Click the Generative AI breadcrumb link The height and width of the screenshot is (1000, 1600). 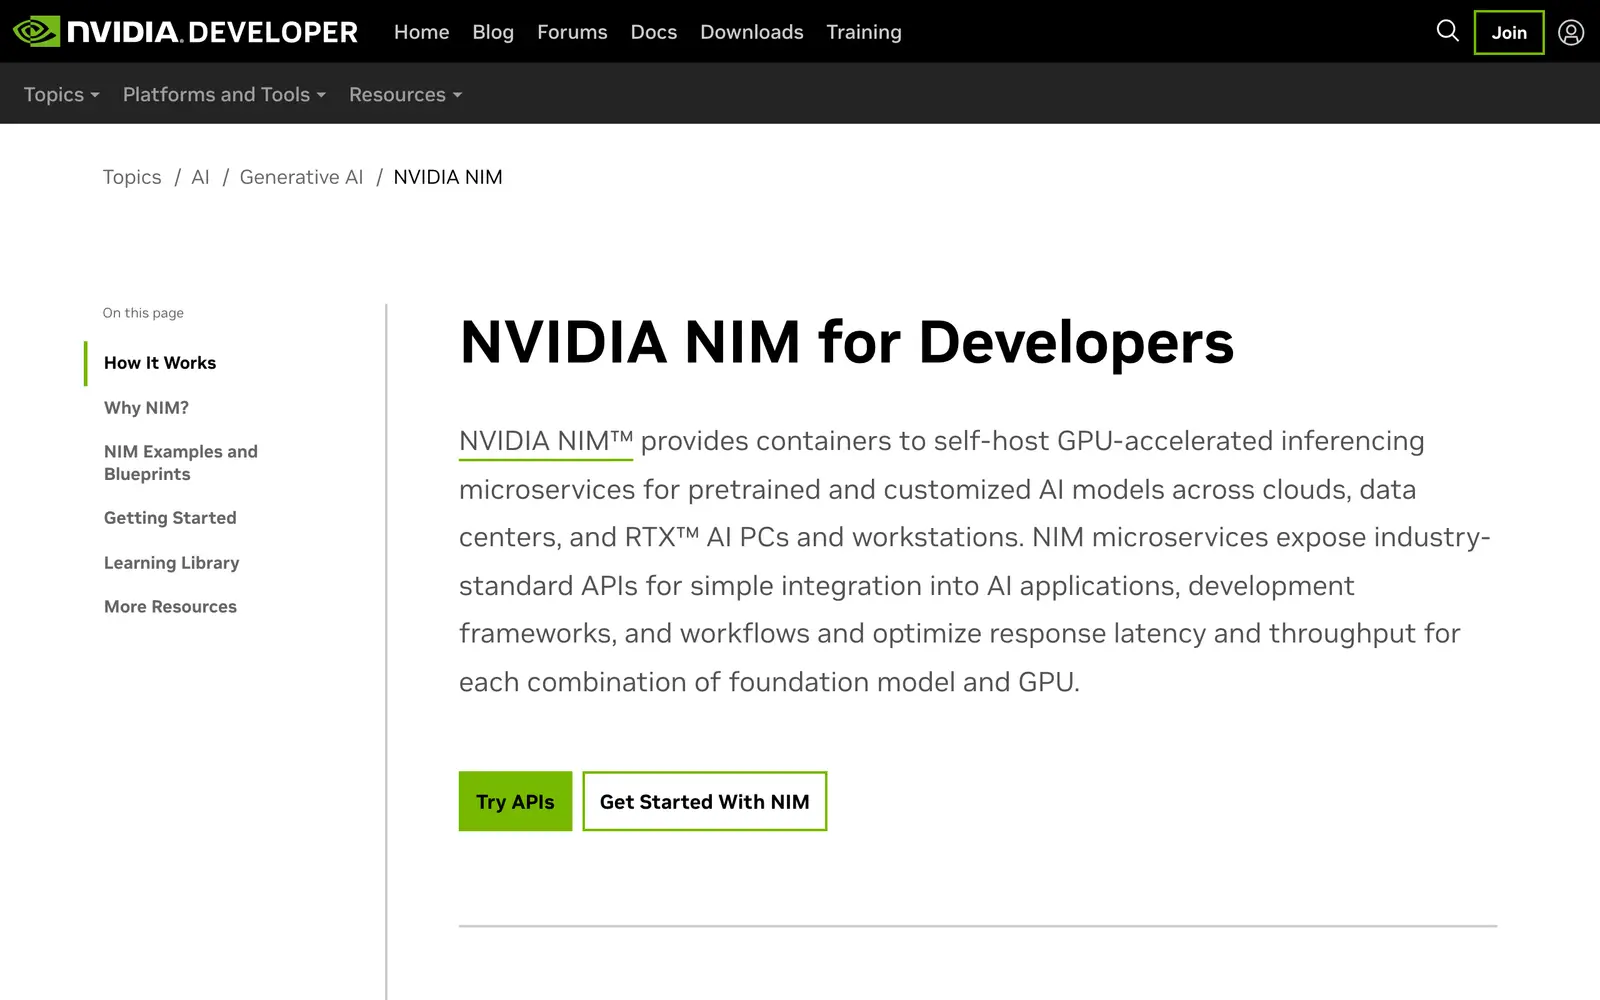click(301, 177)
